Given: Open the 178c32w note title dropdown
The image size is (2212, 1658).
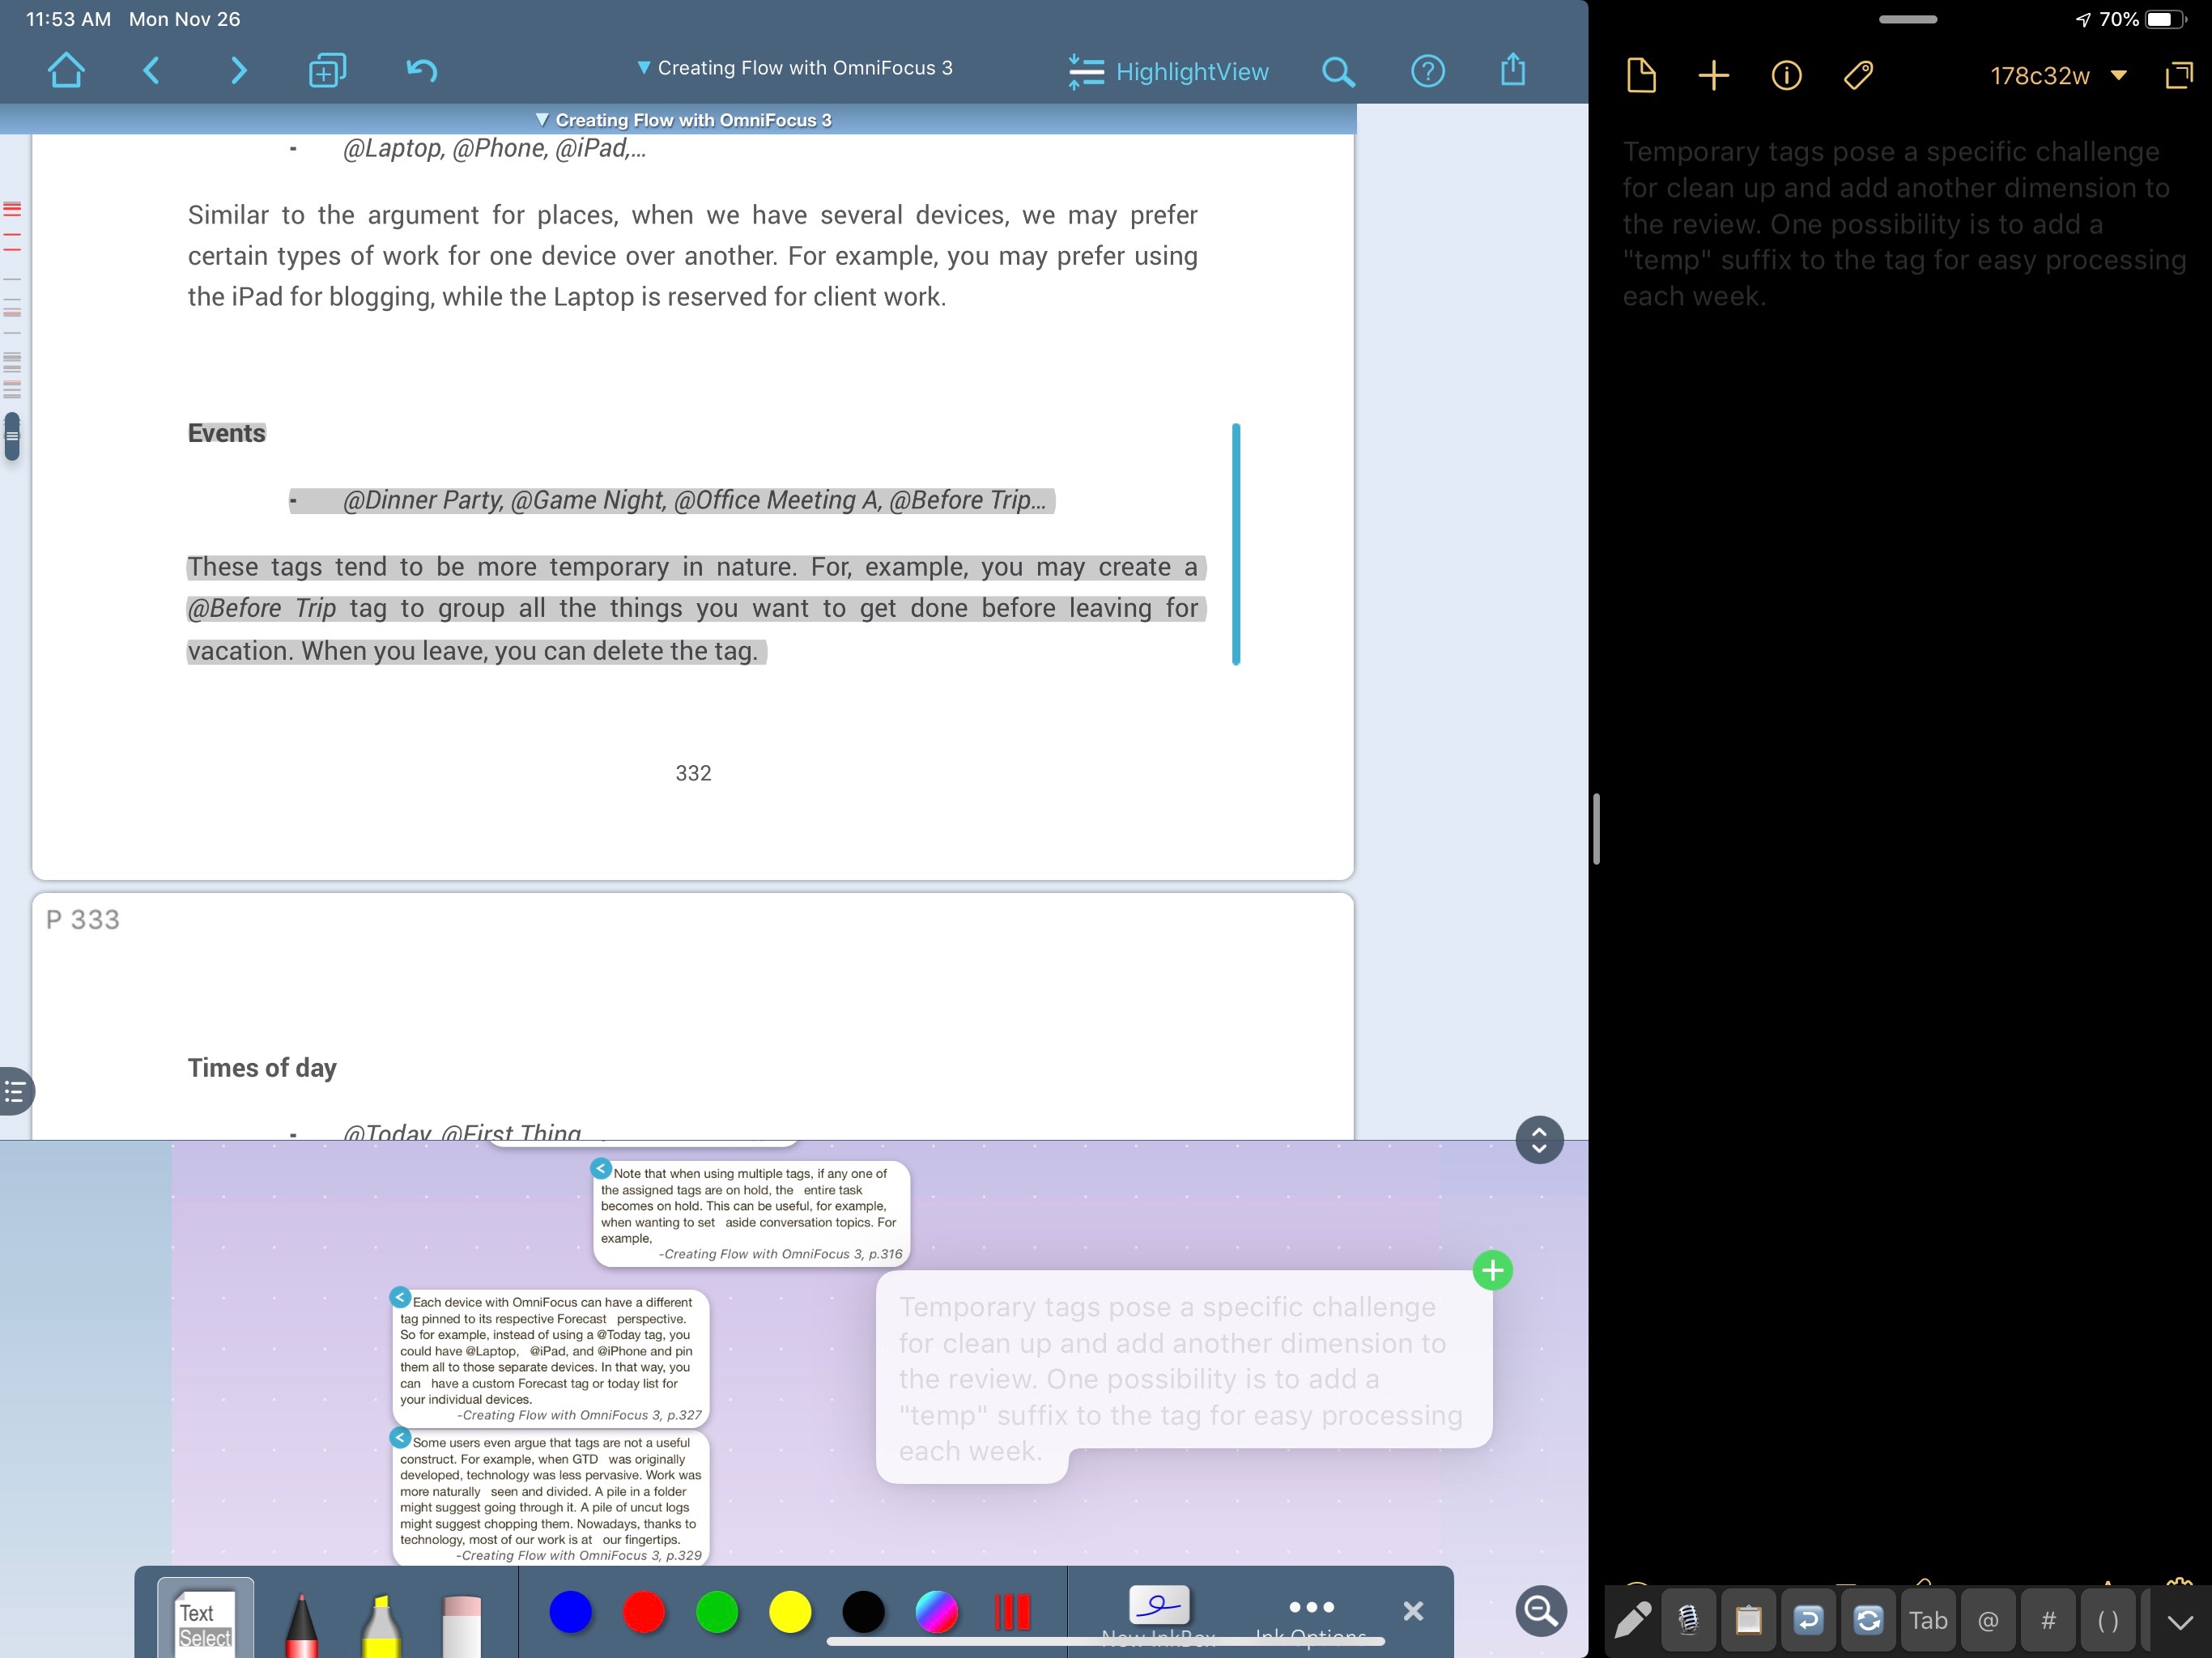Looking at the screenshot, I should (x=2057, y=76).
